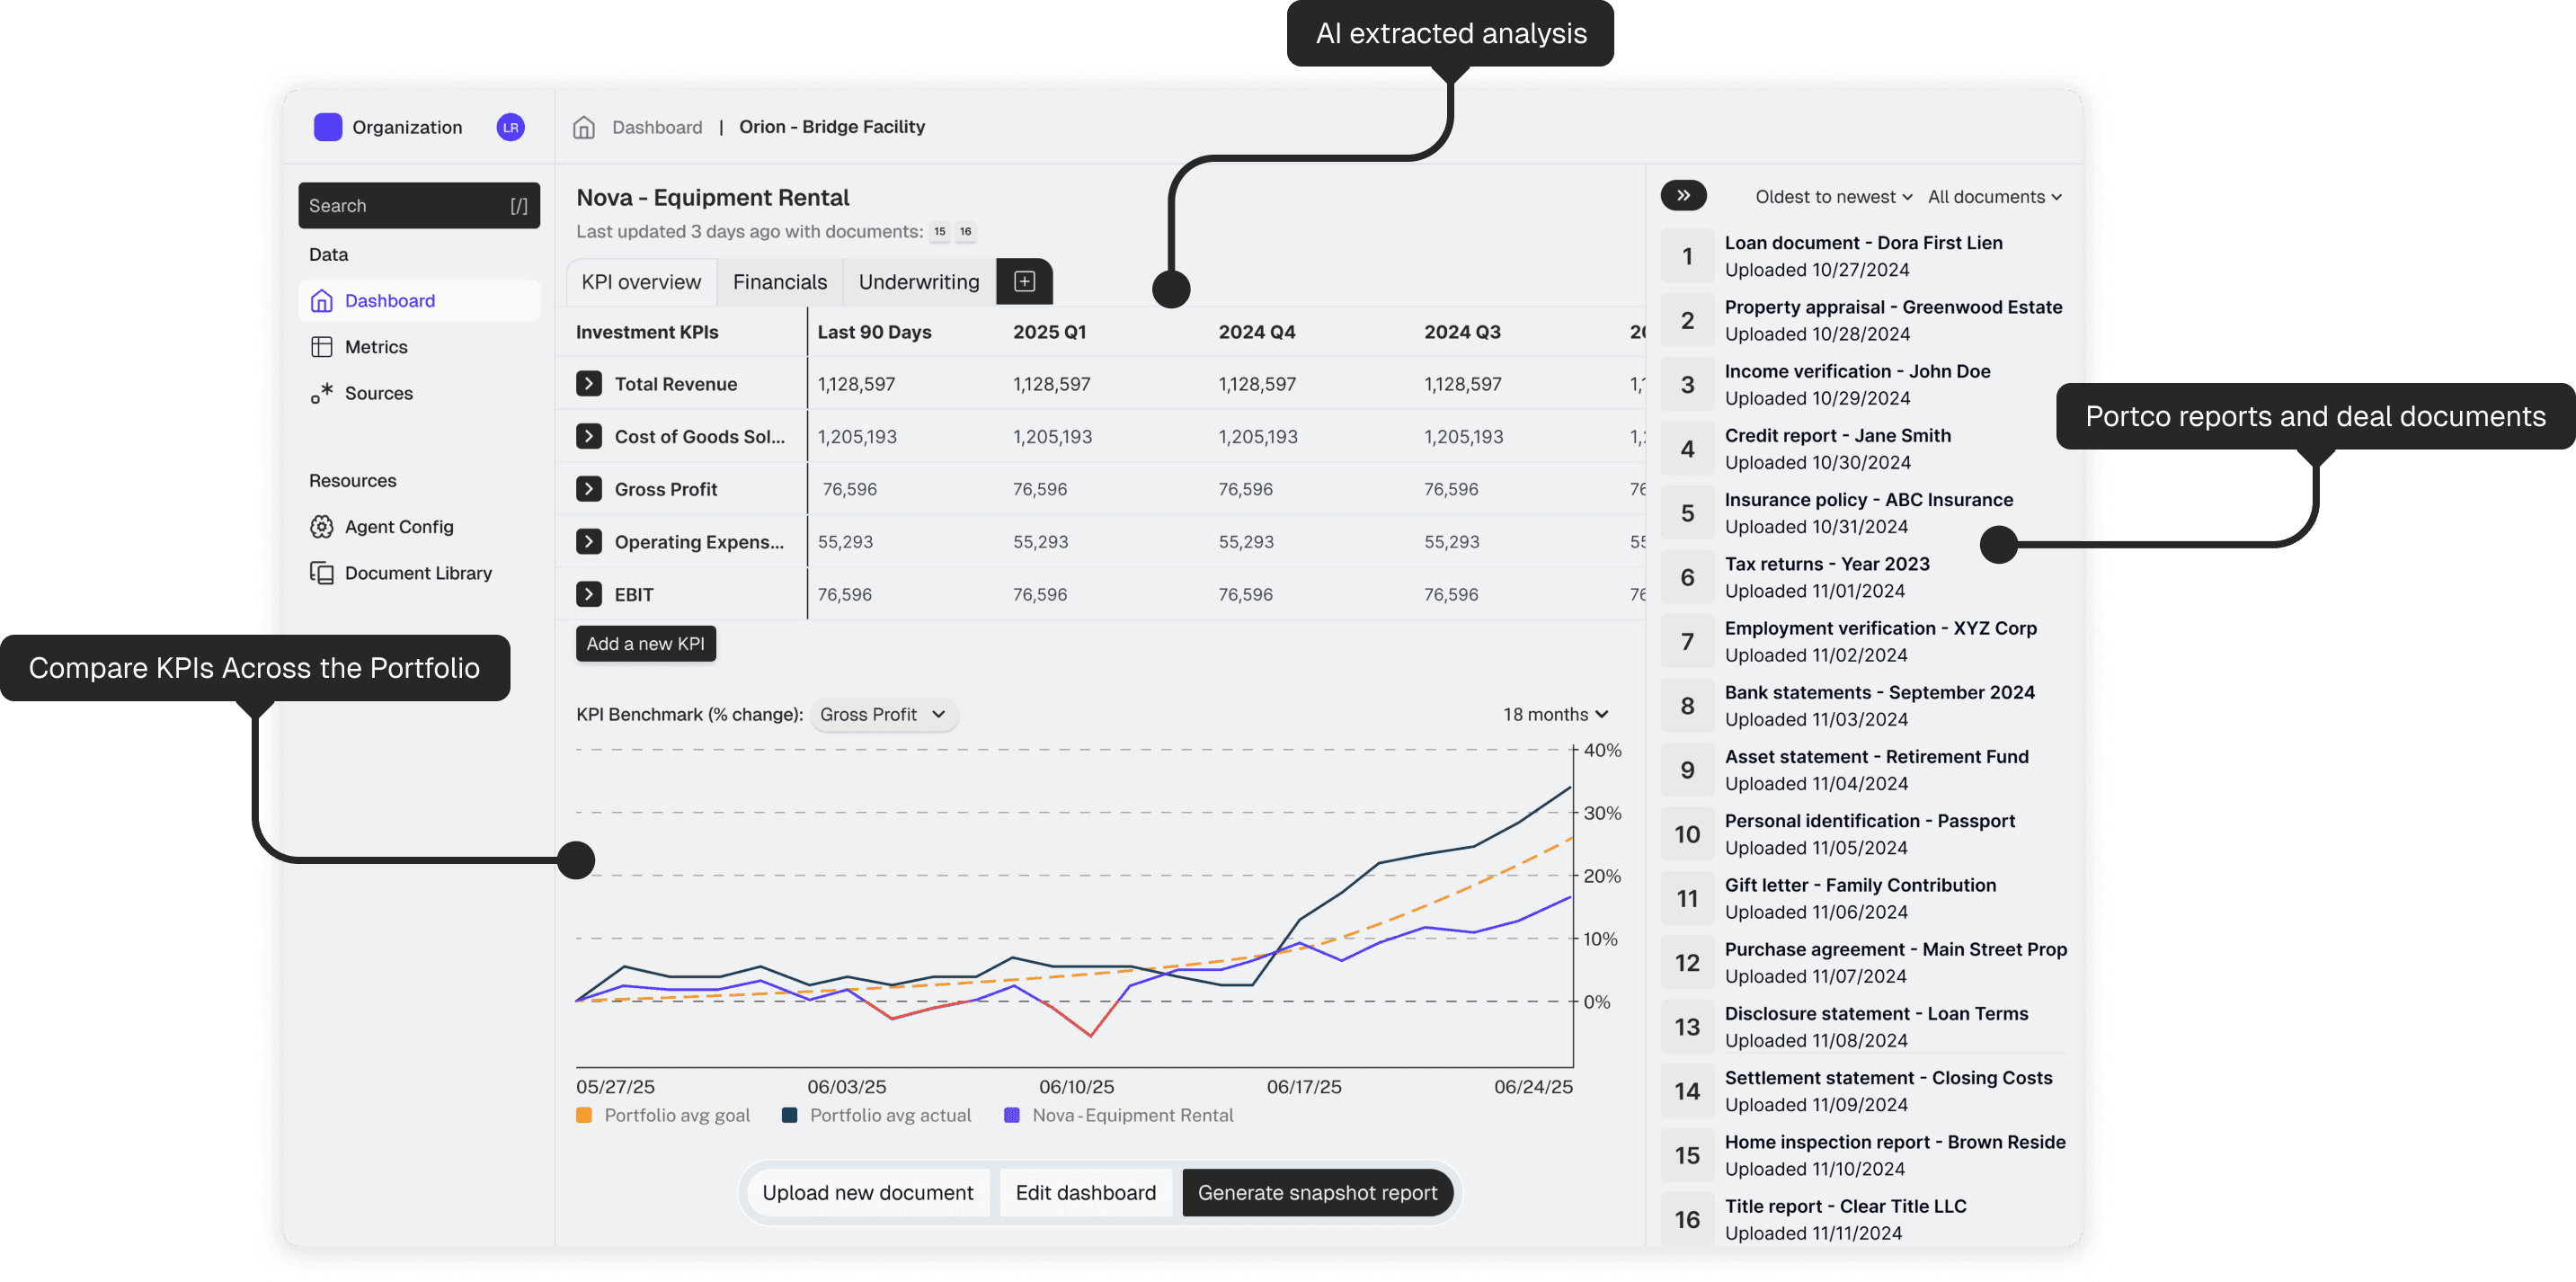The height and width of the screenshot is (1282, 2576).
Task: Go to Dashboard breadcrumb link
Action: pos(657,127)
